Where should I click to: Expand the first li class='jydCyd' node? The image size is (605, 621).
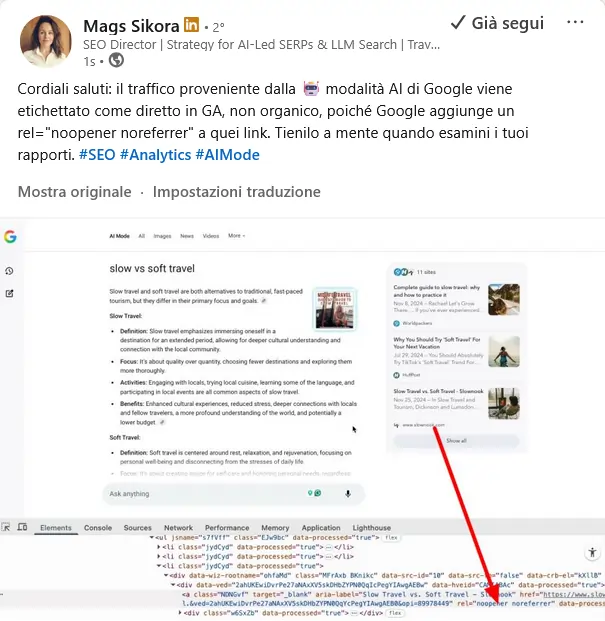coord(159,547)
